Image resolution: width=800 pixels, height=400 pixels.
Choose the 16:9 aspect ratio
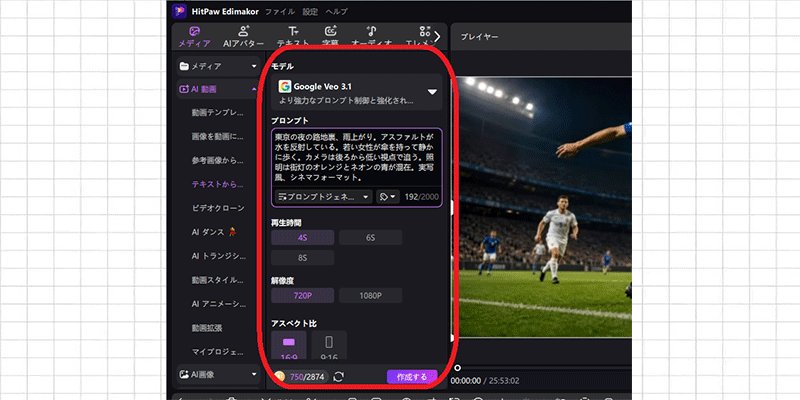(289, 345)
